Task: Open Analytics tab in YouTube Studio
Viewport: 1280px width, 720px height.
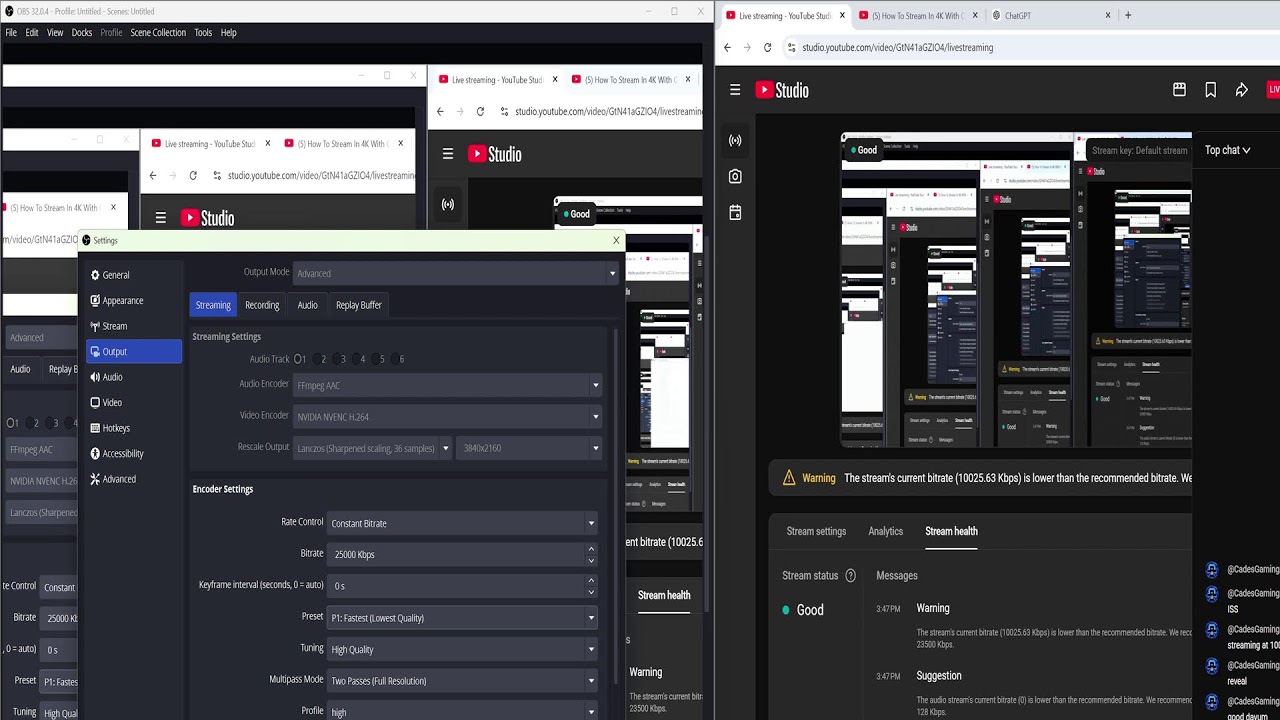Action: click(x=885, y=531)
